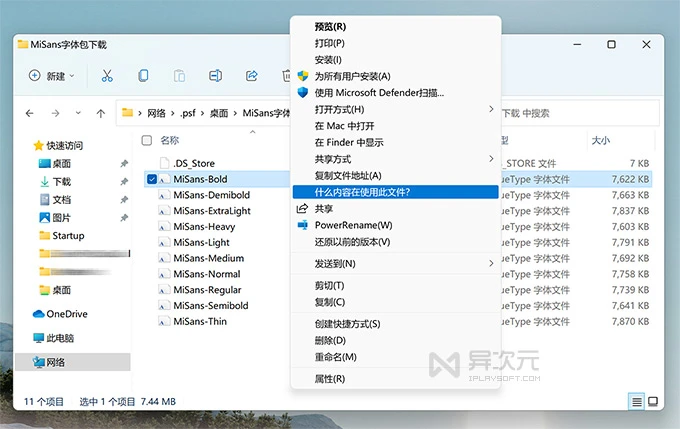Screen dimensions: 680x429
Task: Unpin 文档 using its pin icon
Action: [124, 200]
